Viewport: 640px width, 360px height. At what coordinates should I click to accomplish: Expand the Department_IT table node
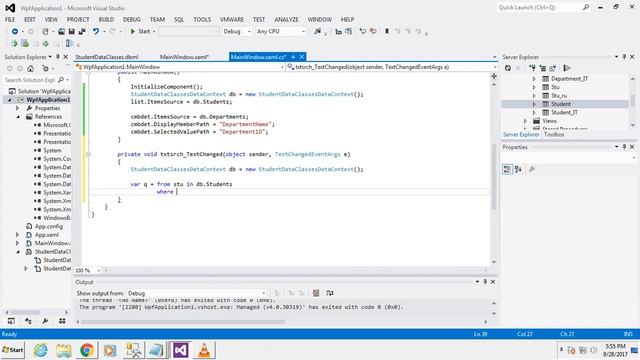coord(534,79)
